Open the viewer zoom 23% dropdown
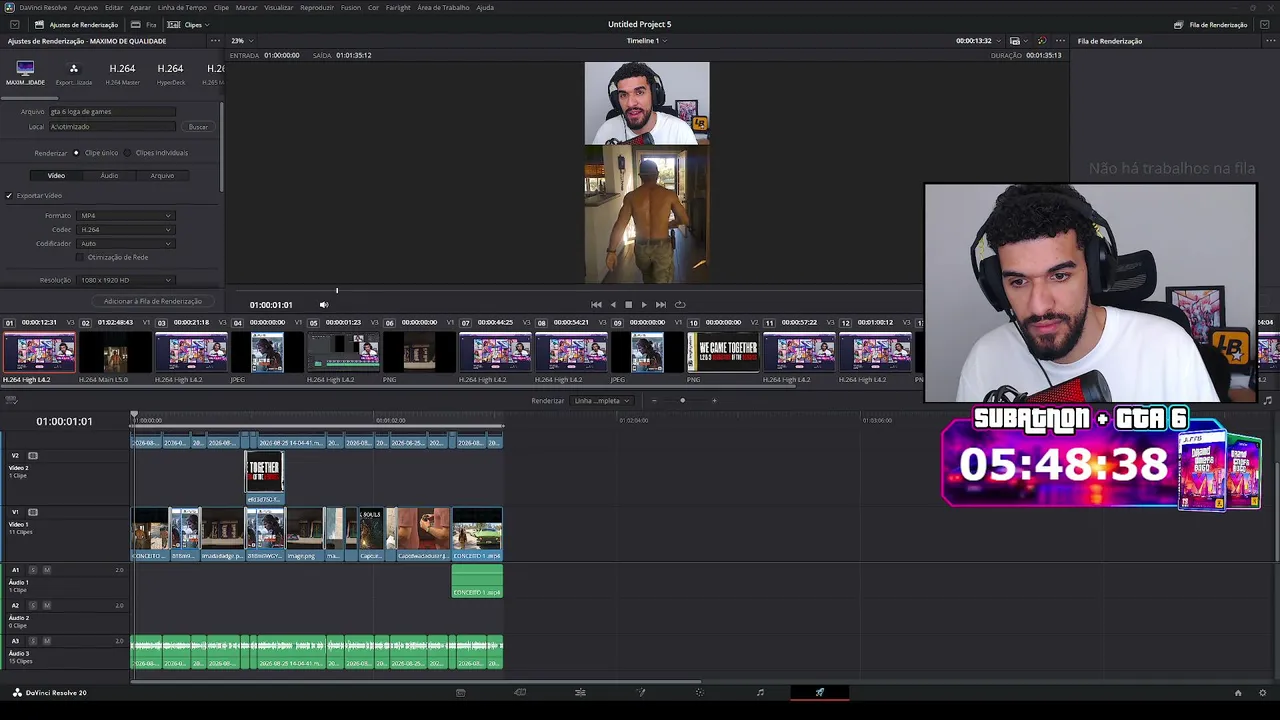1280x720 pixels. pos(242,41)
